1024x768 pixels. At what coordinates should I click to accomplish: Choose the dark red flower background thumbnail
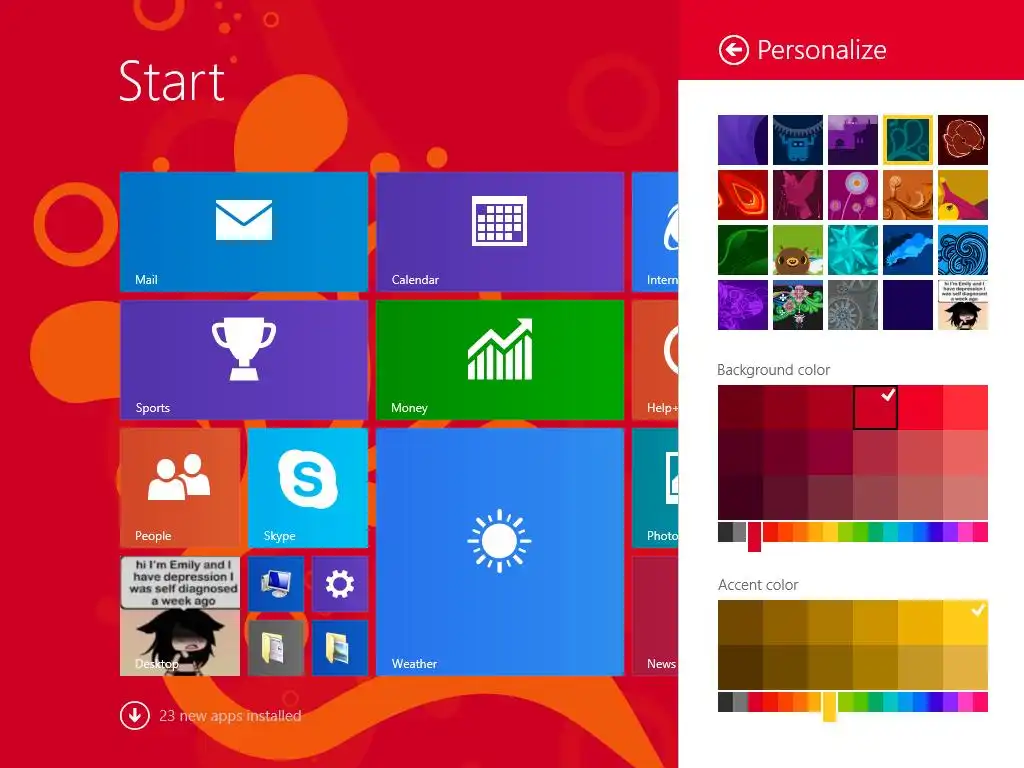pos(963,140)
